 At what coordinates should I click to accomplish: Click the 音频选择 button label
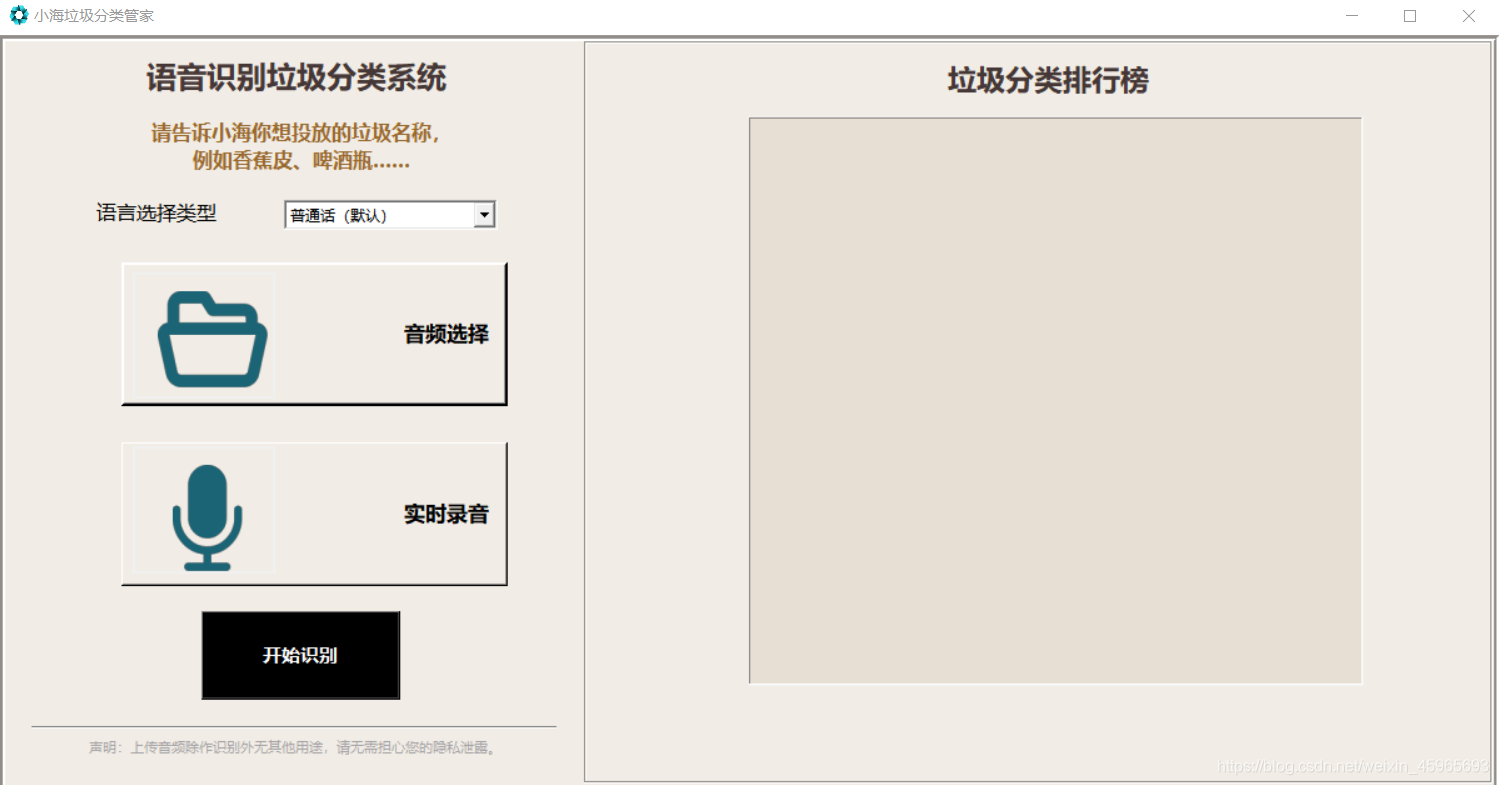(x=446, y=334)
